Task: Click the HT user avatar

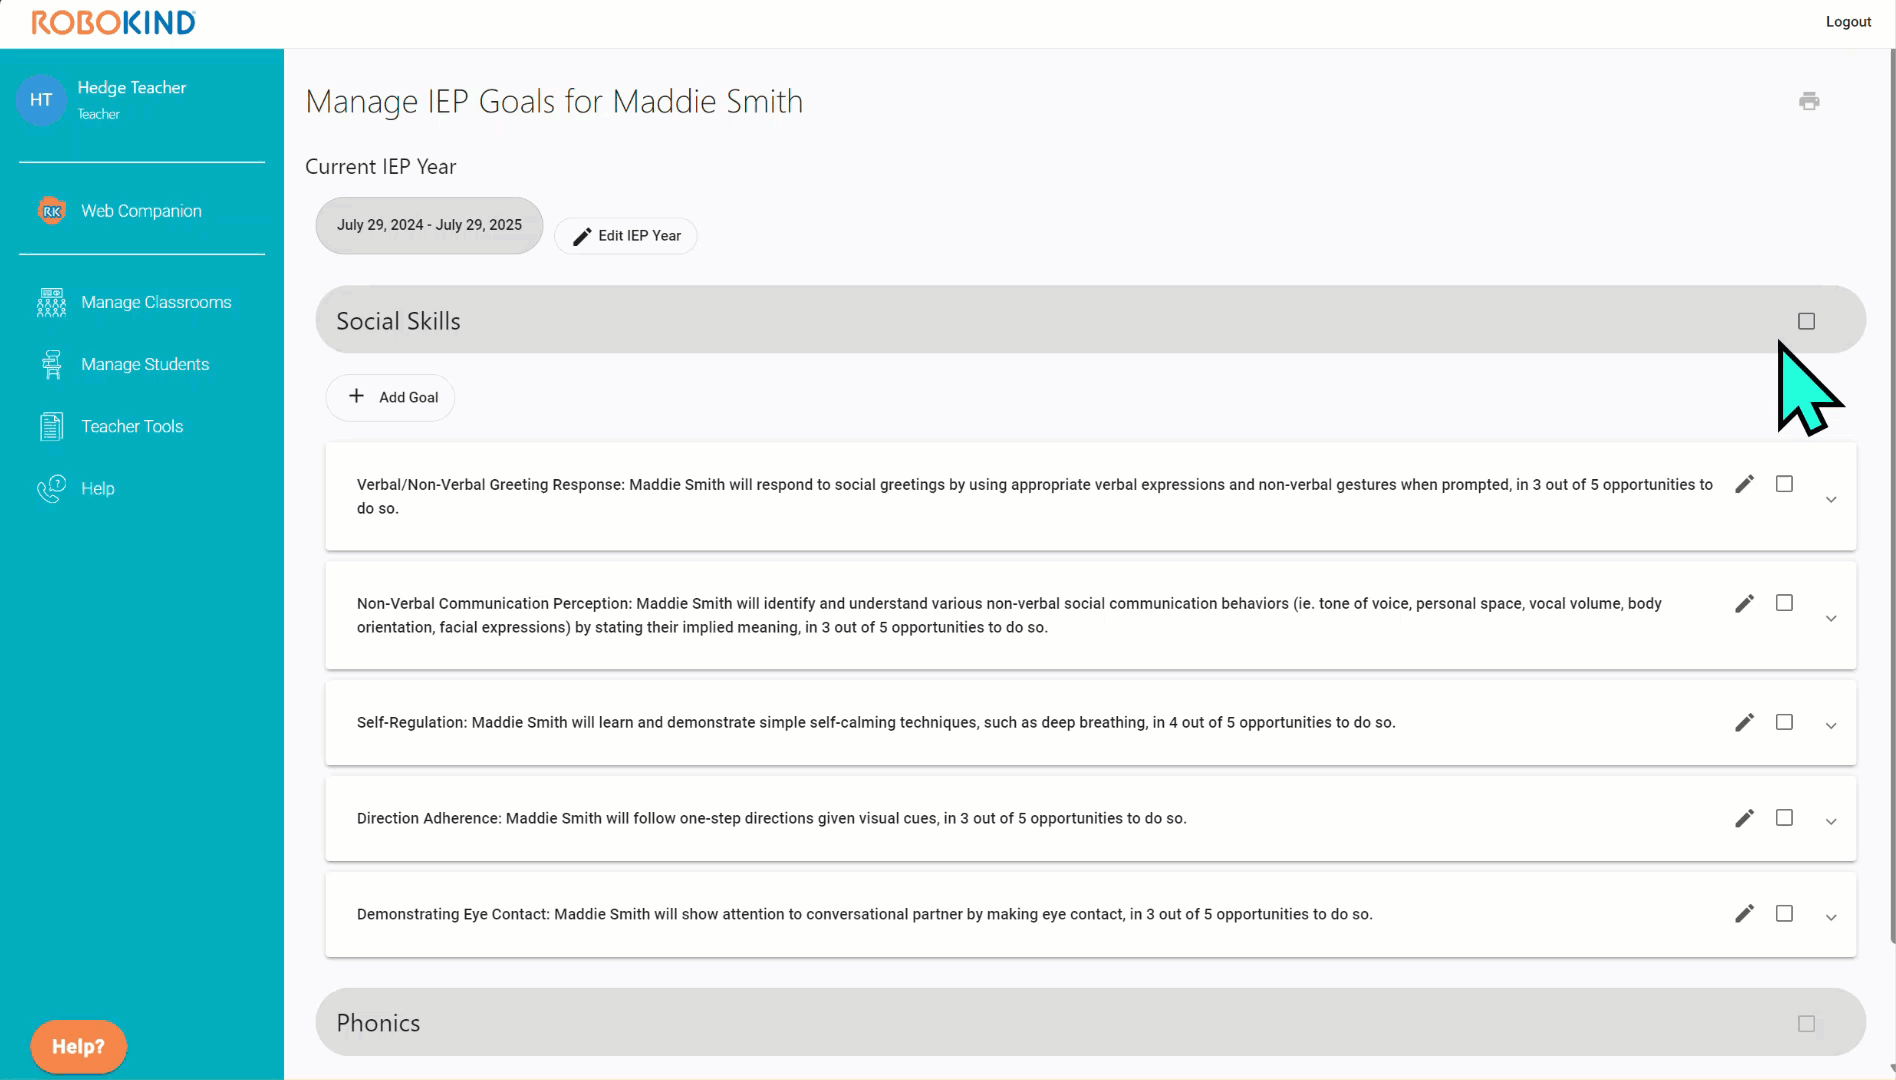Action: 41,100
